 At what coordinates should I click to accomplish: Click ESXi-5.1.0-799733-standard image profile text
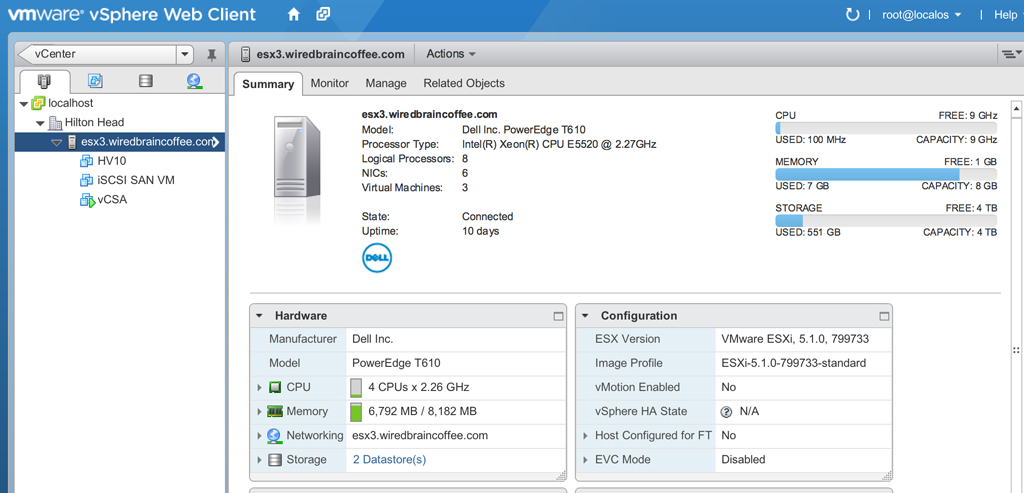tap(793, 363)
